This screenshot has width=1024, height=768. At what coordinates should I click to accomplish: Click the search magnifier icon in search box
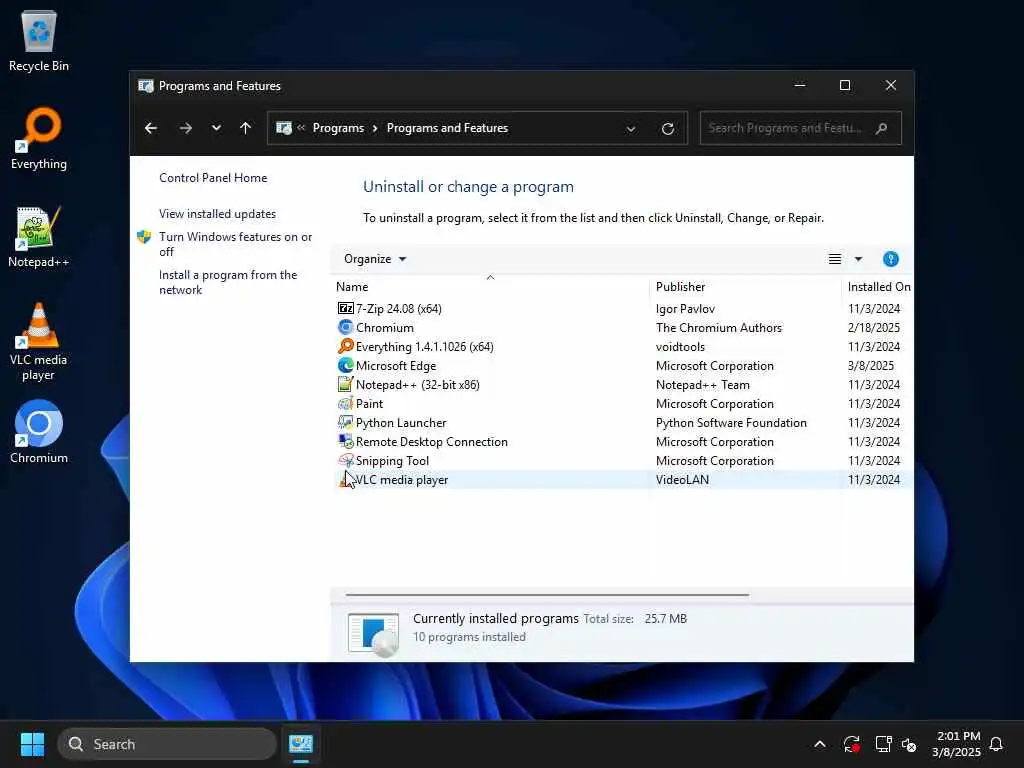(881, 128)
